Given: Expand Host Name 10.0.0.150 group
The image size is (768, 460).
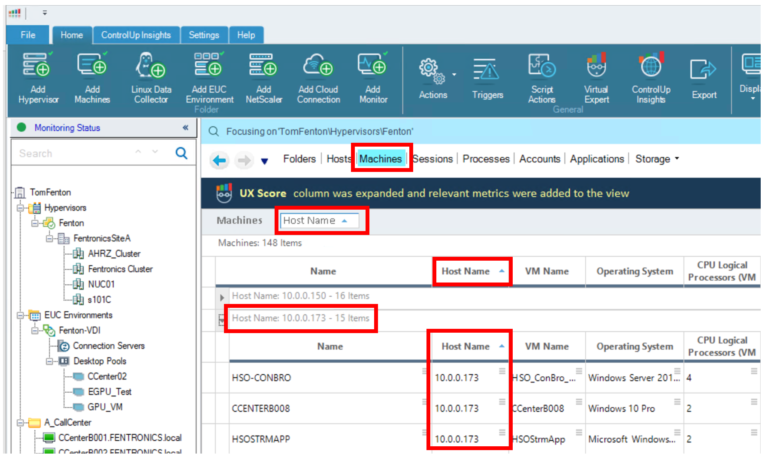Looking at the screenshot, I should pyautogui.click(x=222, y=297).
